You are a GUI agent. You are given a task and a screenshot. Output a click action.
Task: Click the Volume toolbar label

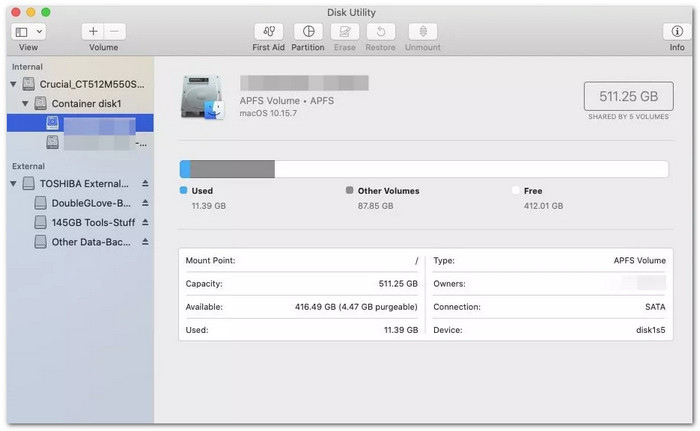(104, 47)
